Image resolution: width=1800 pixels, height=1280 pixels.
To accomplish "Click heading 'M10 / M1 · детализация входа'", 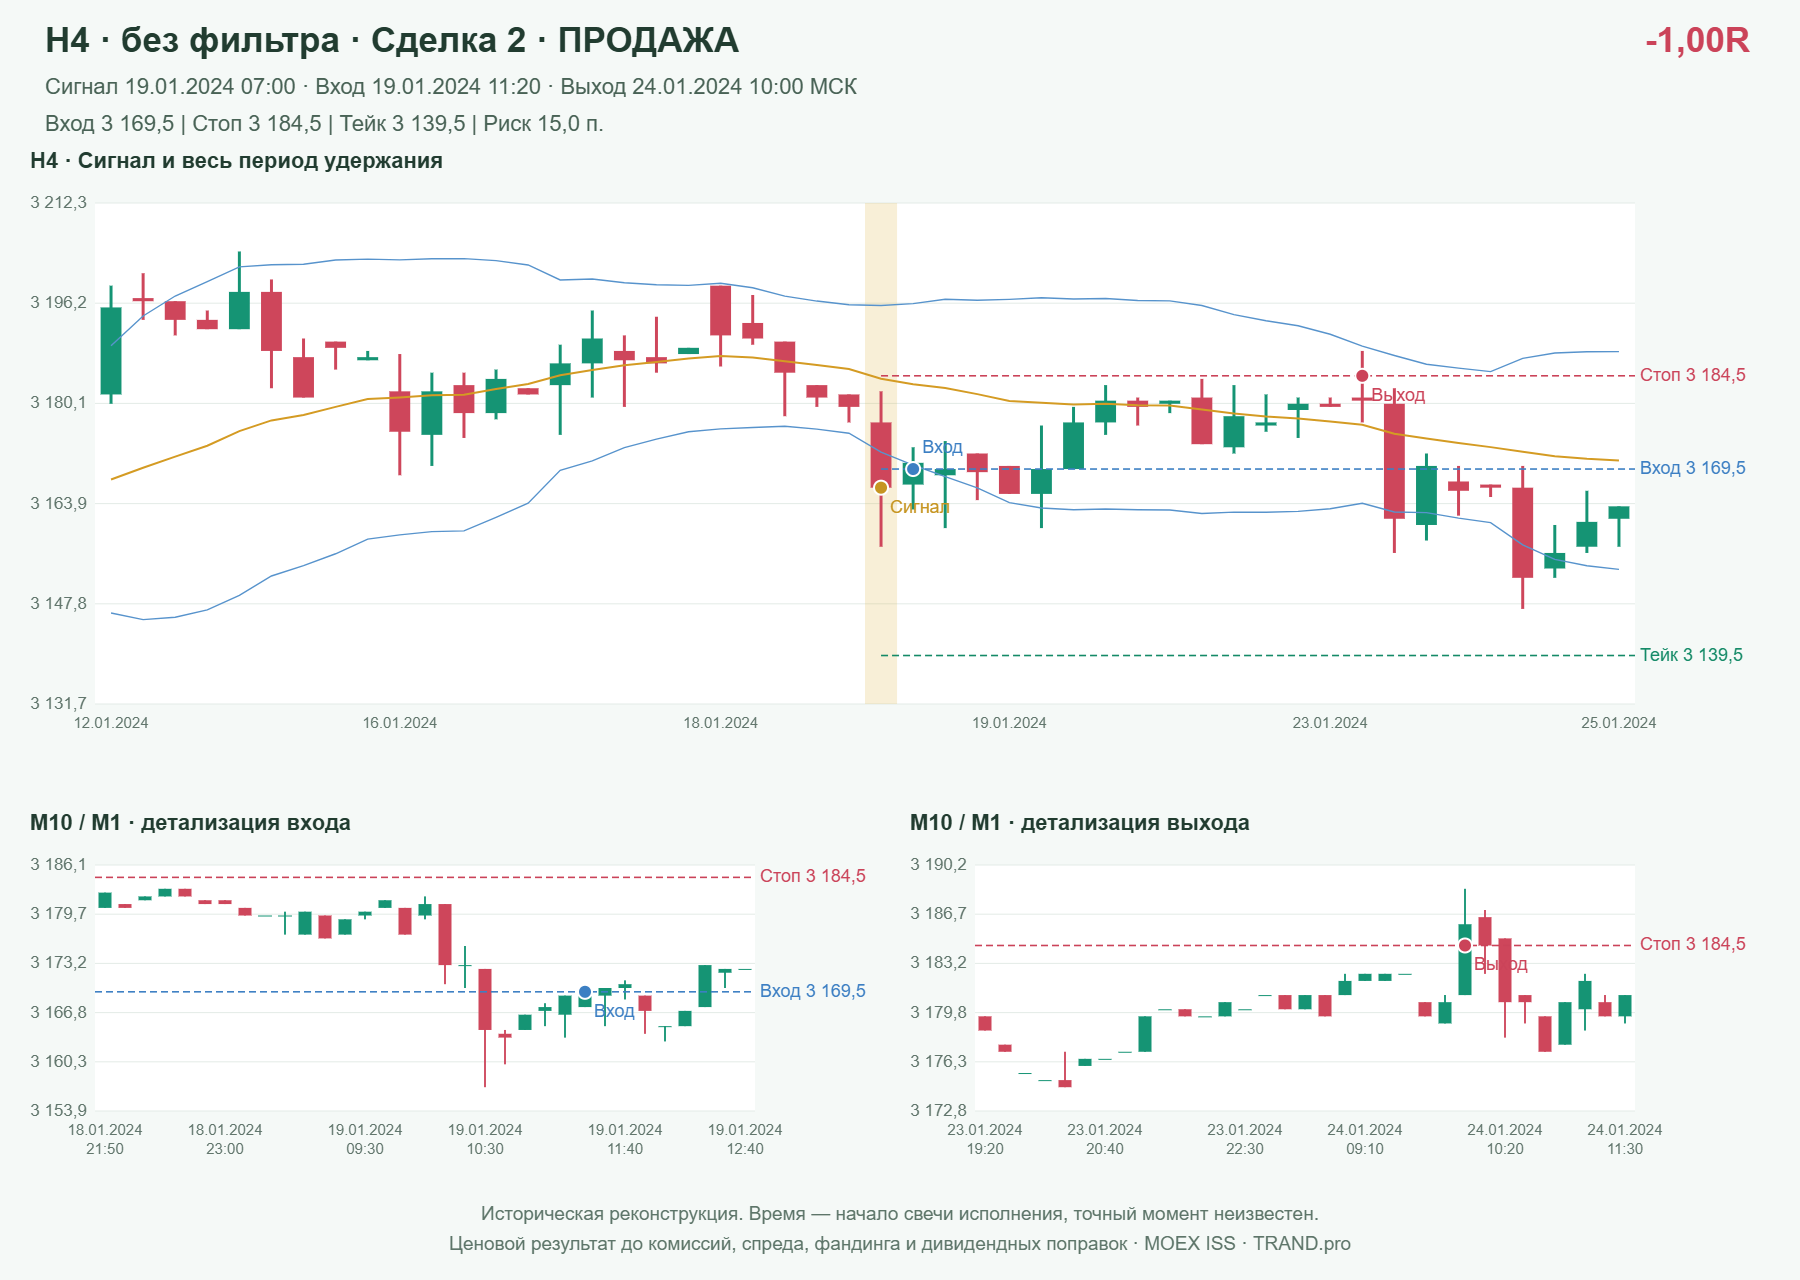I will pyautogui.click(x=190, y=823).
